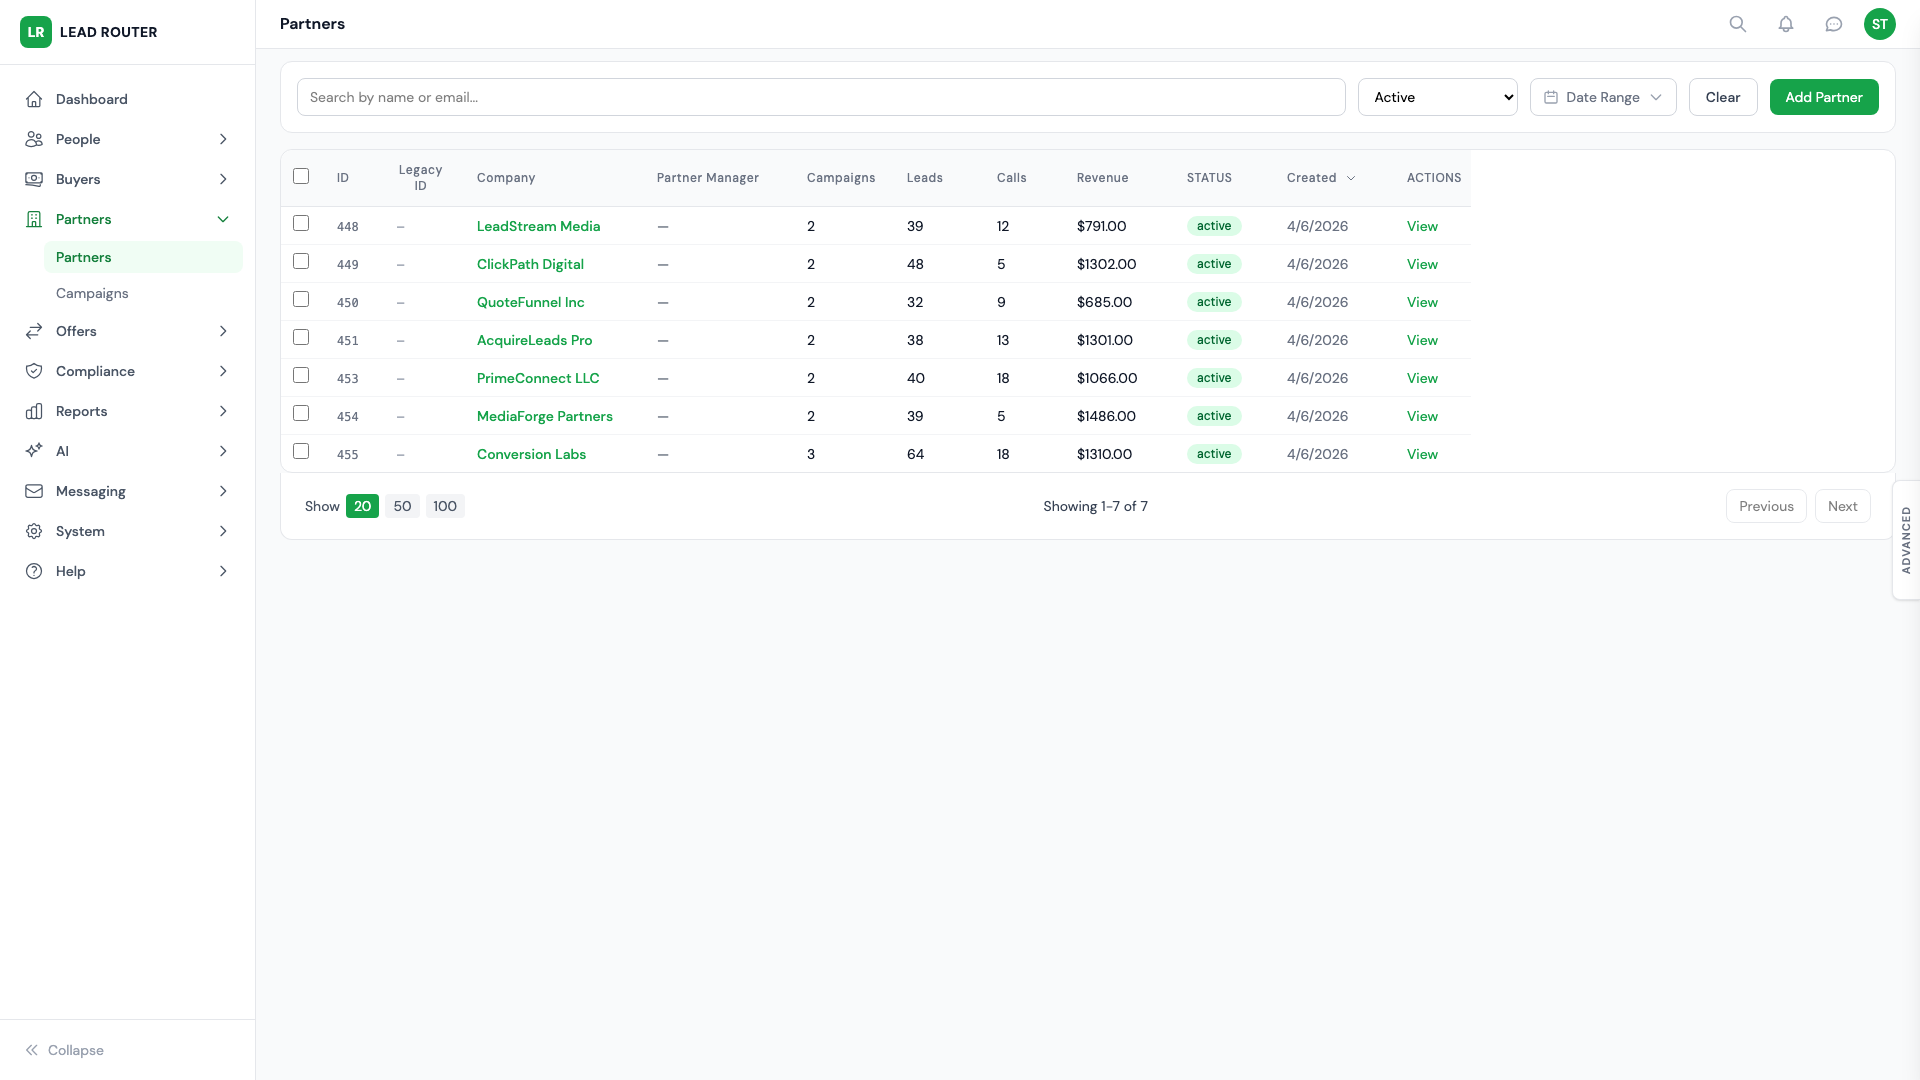Viewport: 1920px width, 1080px height.
Task: Click the Compliance shield icon
Action: (x=34, y=371)
